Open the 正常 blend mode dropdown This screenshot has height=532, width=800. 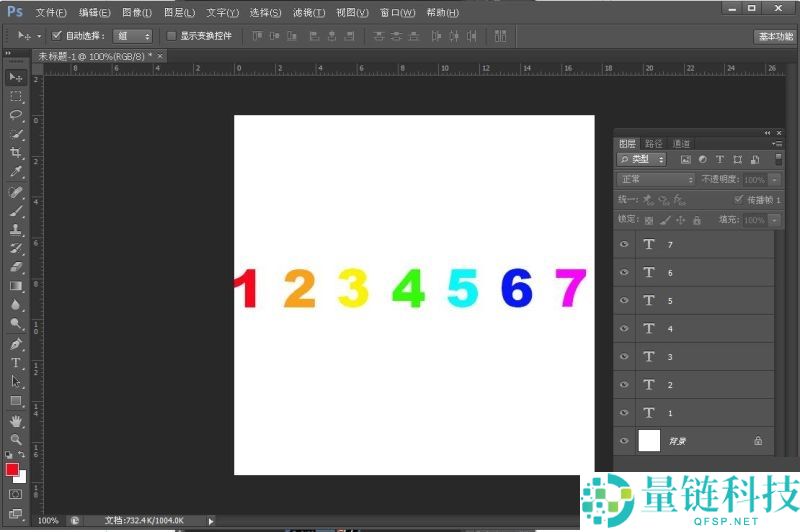pyautogui.click(x=656, y=179)
